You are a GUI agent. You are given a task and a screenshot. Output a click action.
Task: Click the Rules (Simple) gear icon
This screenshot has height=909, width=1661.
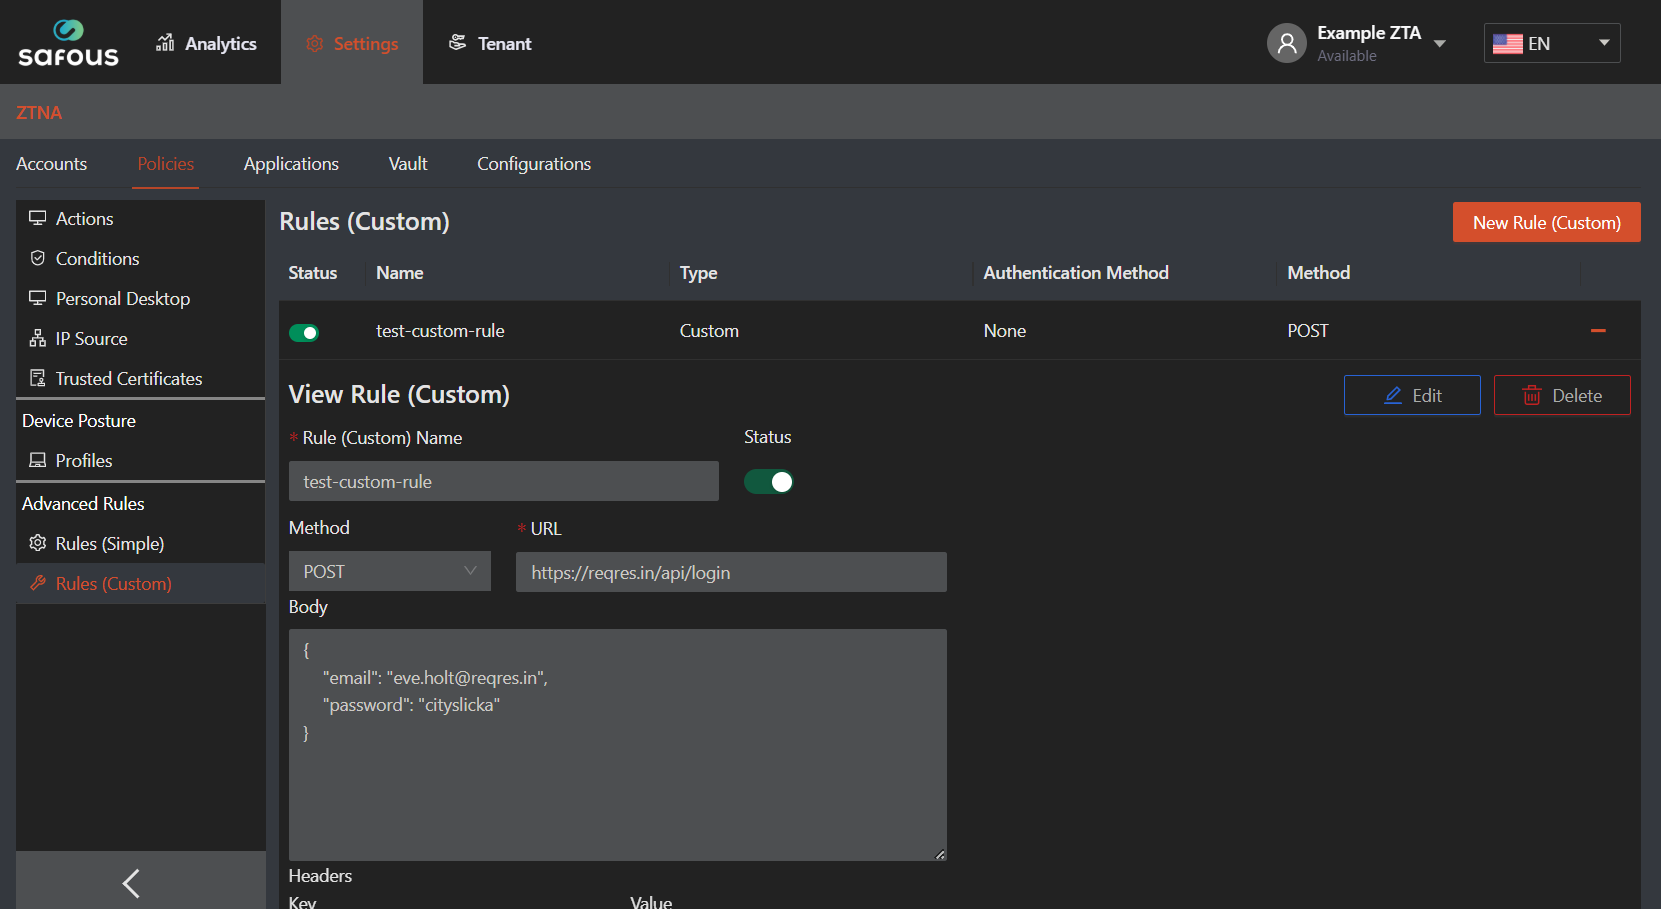(x=38, y=543)
